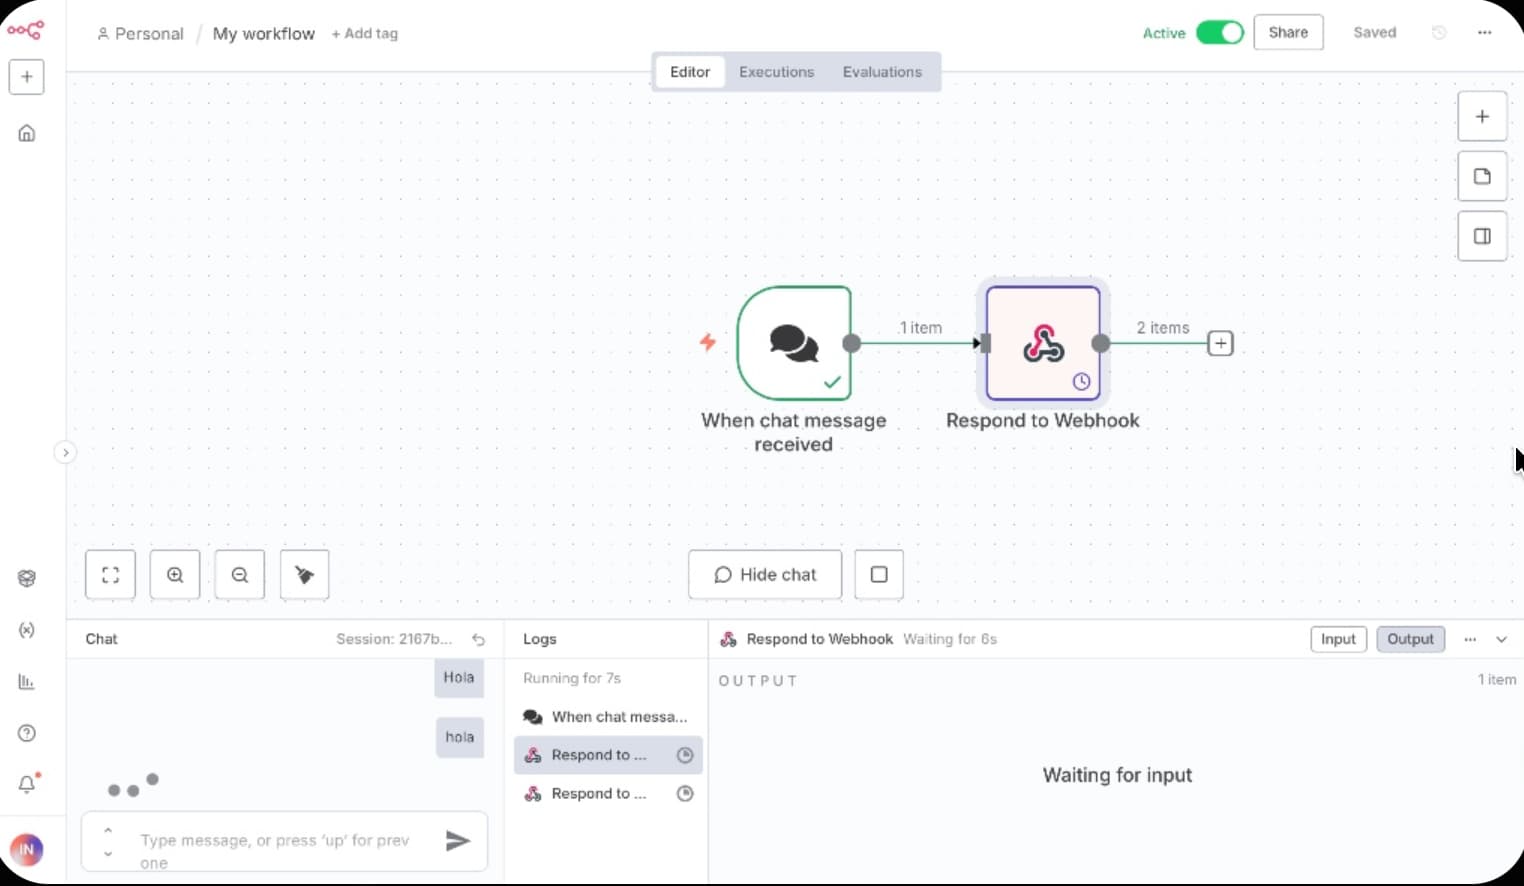Image resolution: width=1524 pixels, height=886 pixels.
Task: Click the chat message input field
Action: pyautogui.click(x=275, y=841)
